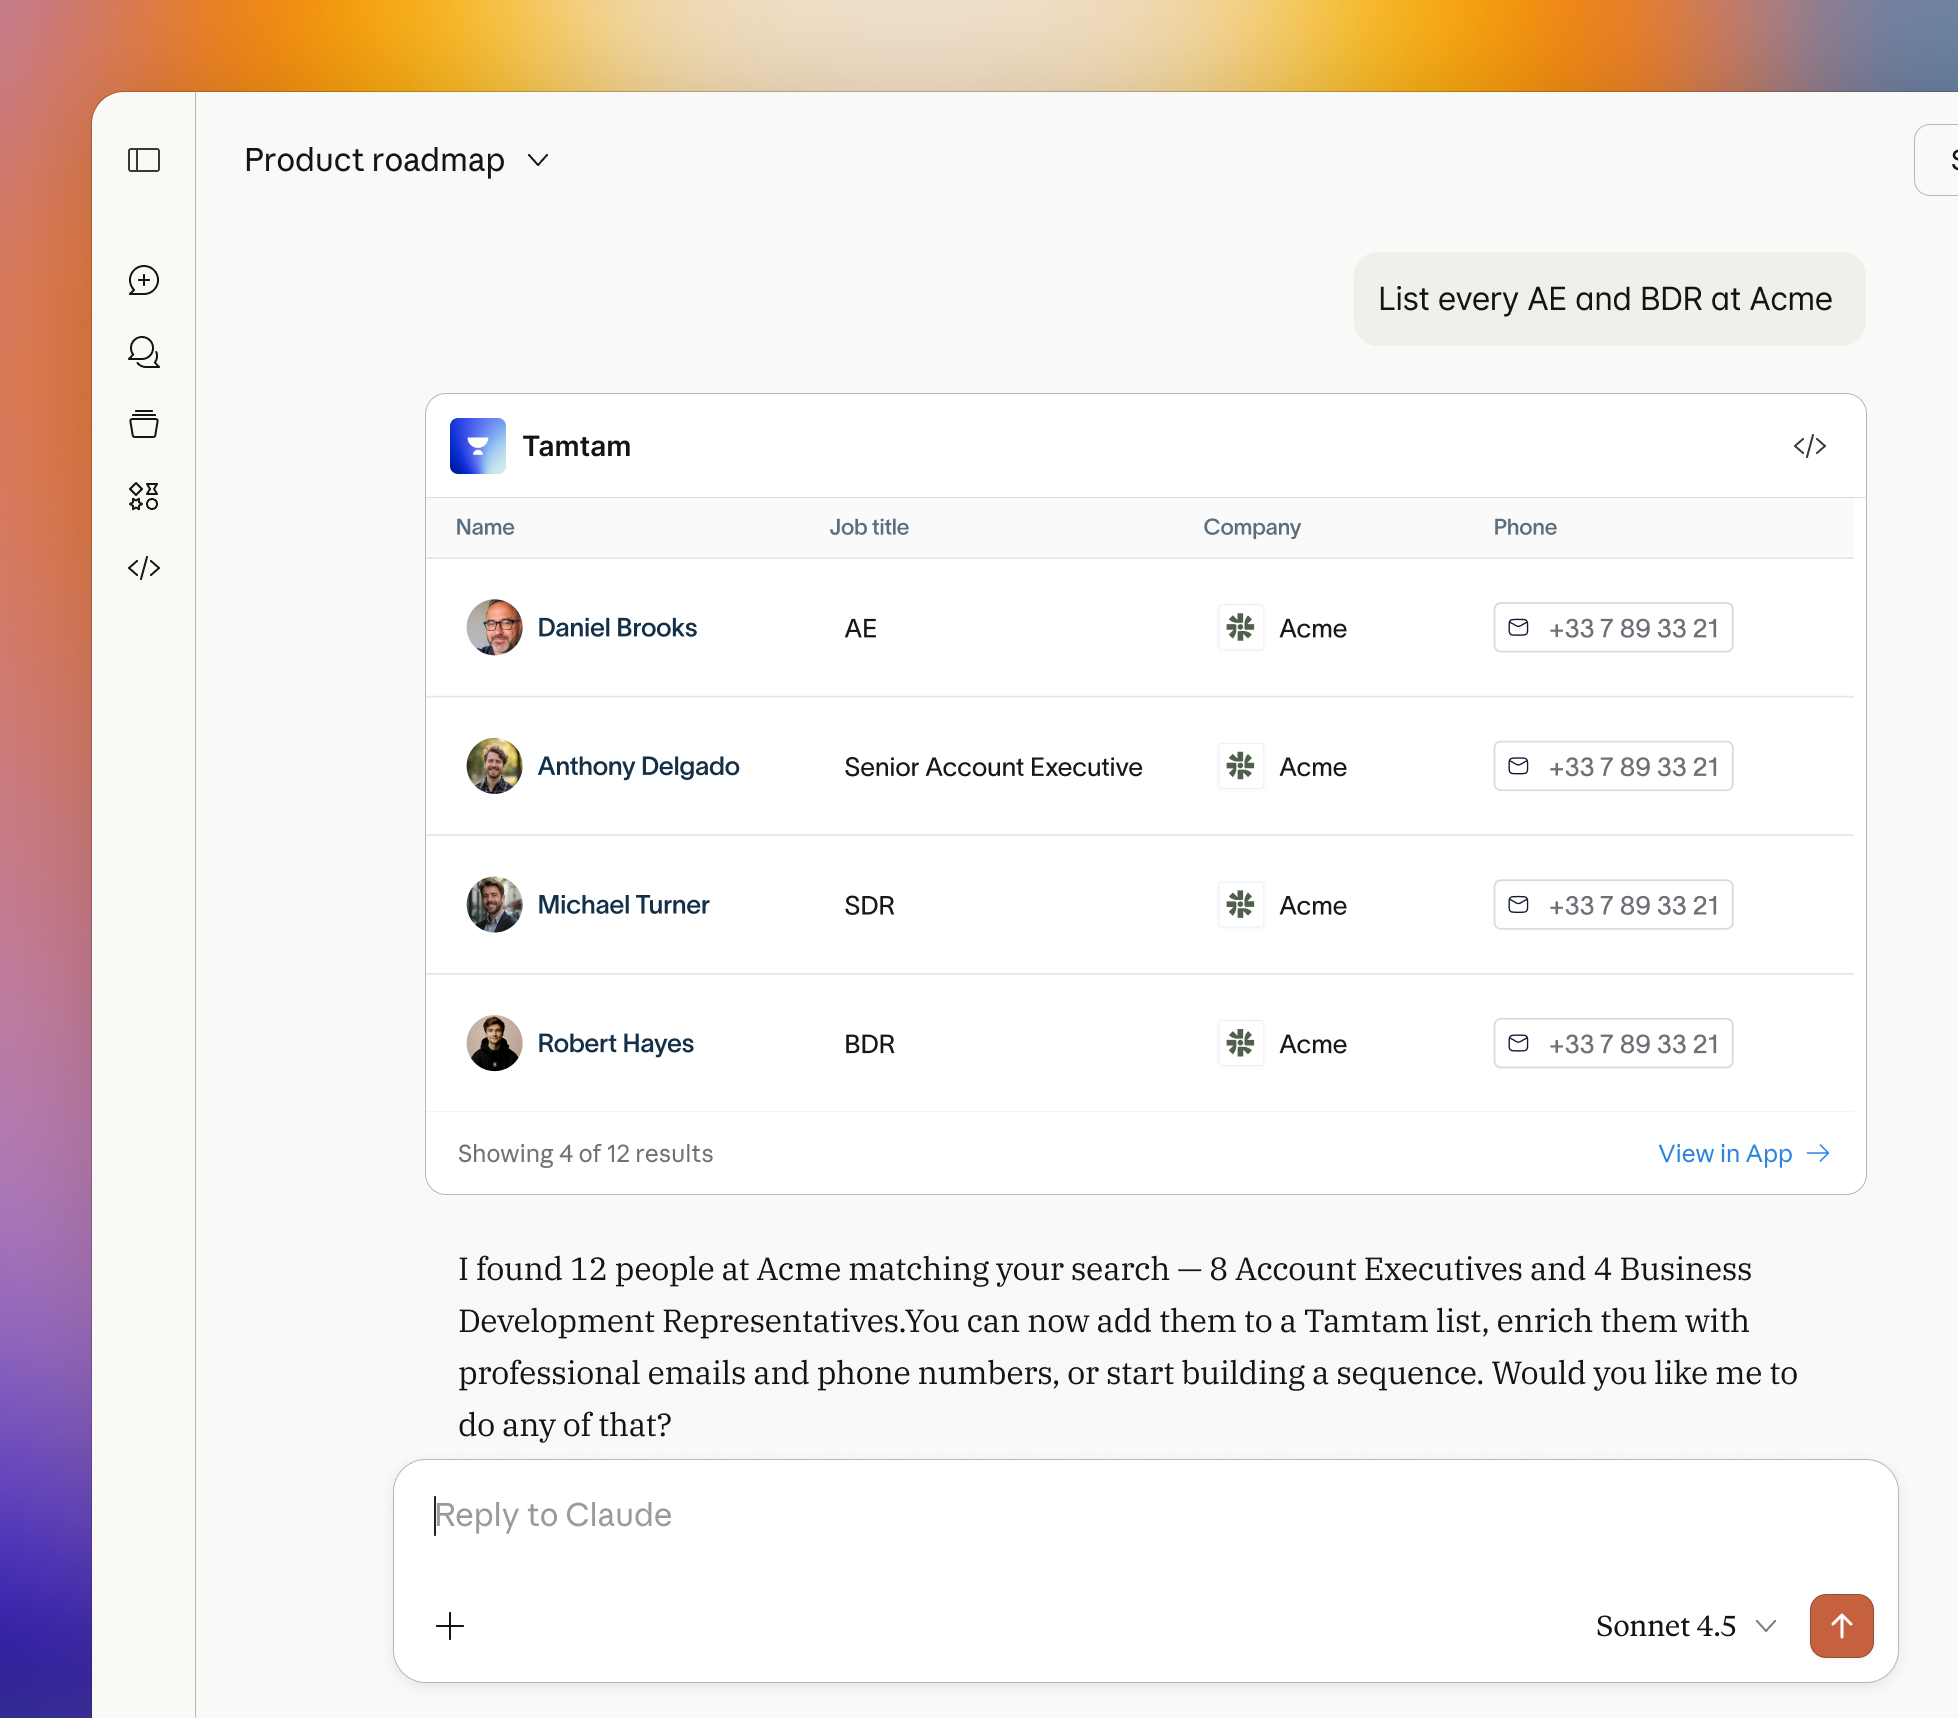Click Acme logo in Robert Hayes row
The width and height of the screenshot is (1958, 1718).
pos(1241,1043)
